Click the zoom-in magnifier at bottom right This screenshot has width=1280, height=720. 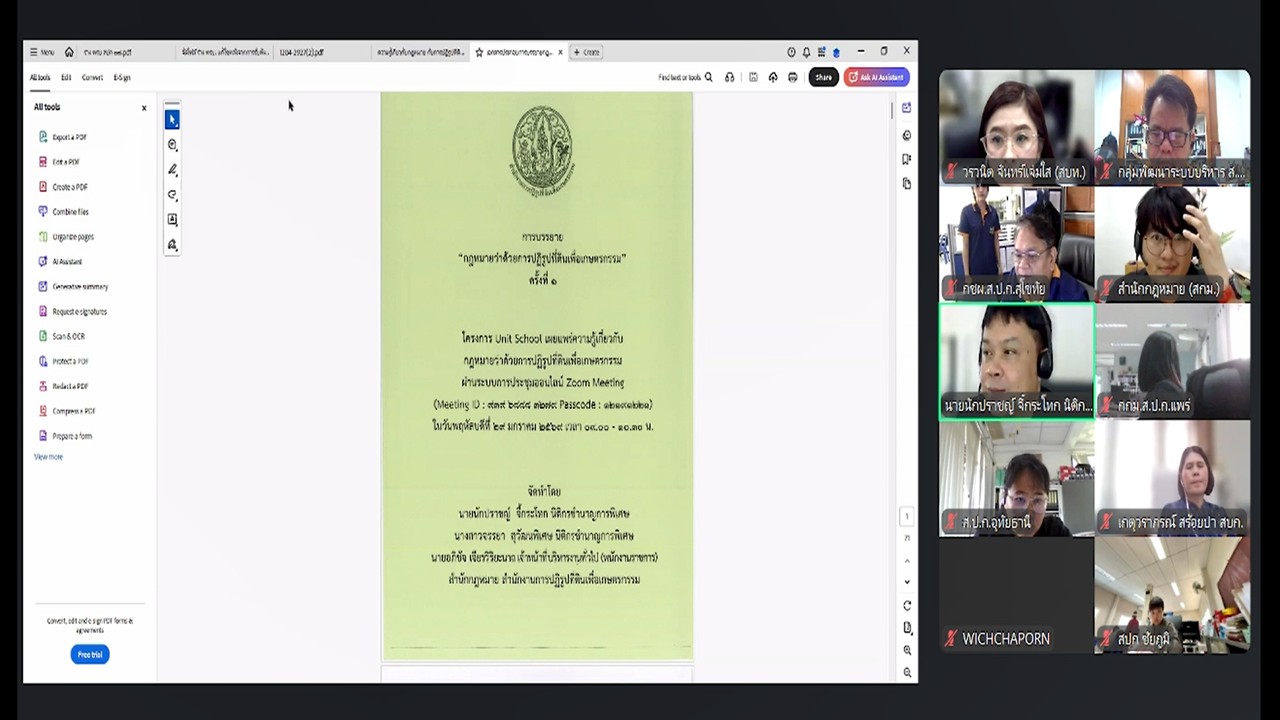pyautogui.click(x=906, y=650)
